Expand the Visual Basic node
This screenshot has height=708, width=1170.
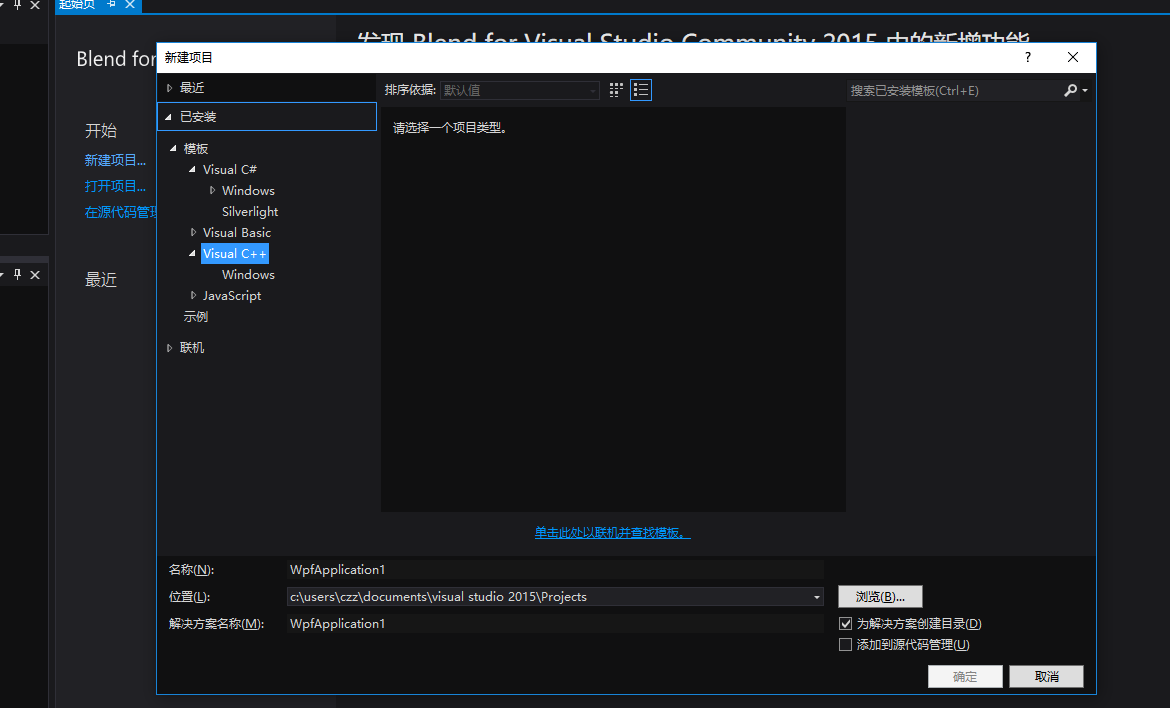pos(193,232)
